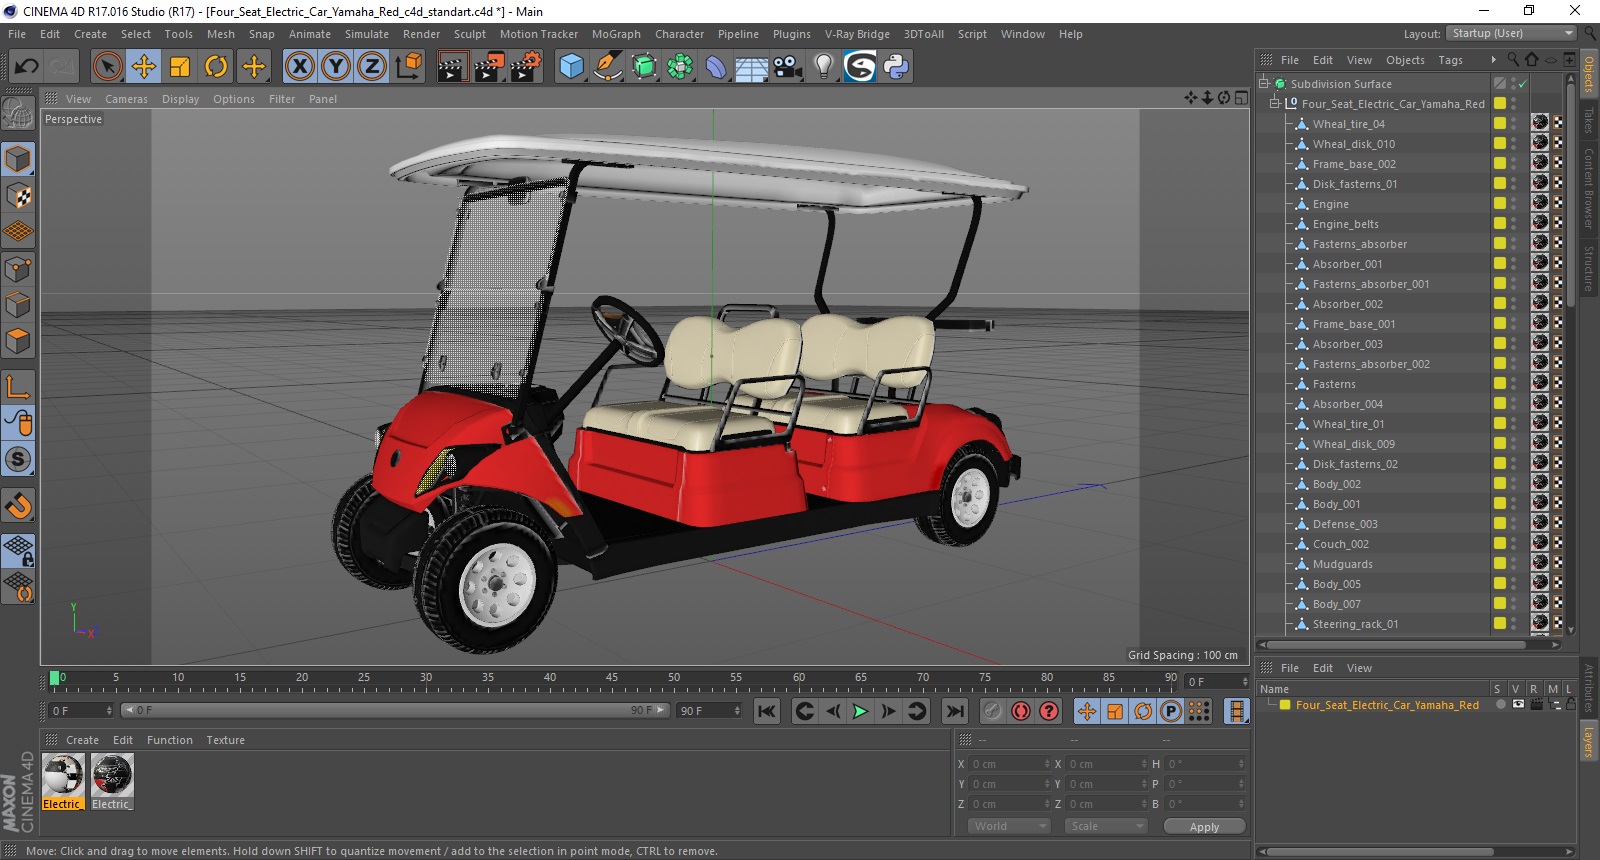Image resolution: width=1600 pixels, height=860 pixels.
Task: Click the Python script icon
Action: 896,67
